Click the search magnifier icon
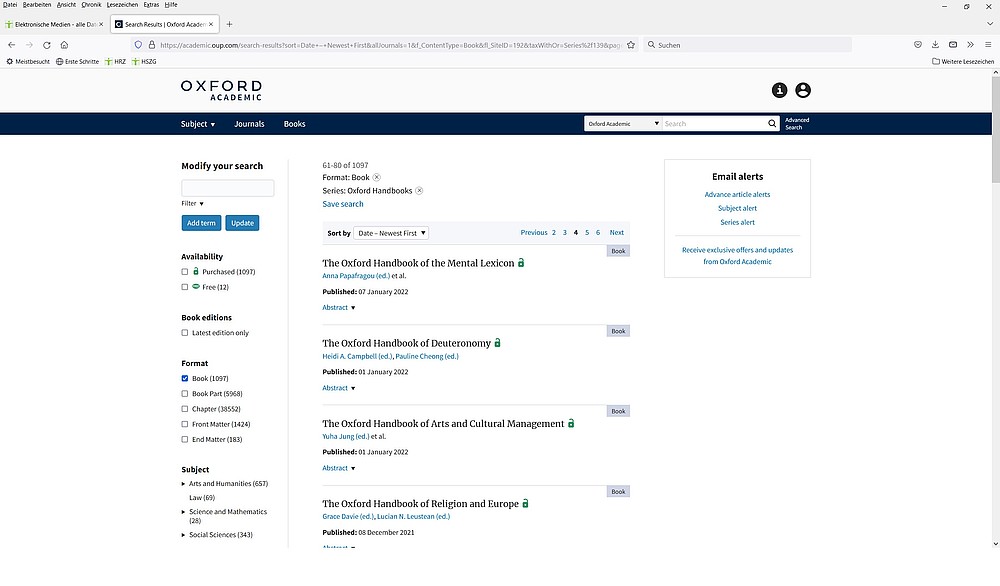This screenshot has width=1000, height=586. [x=772, y=124]
